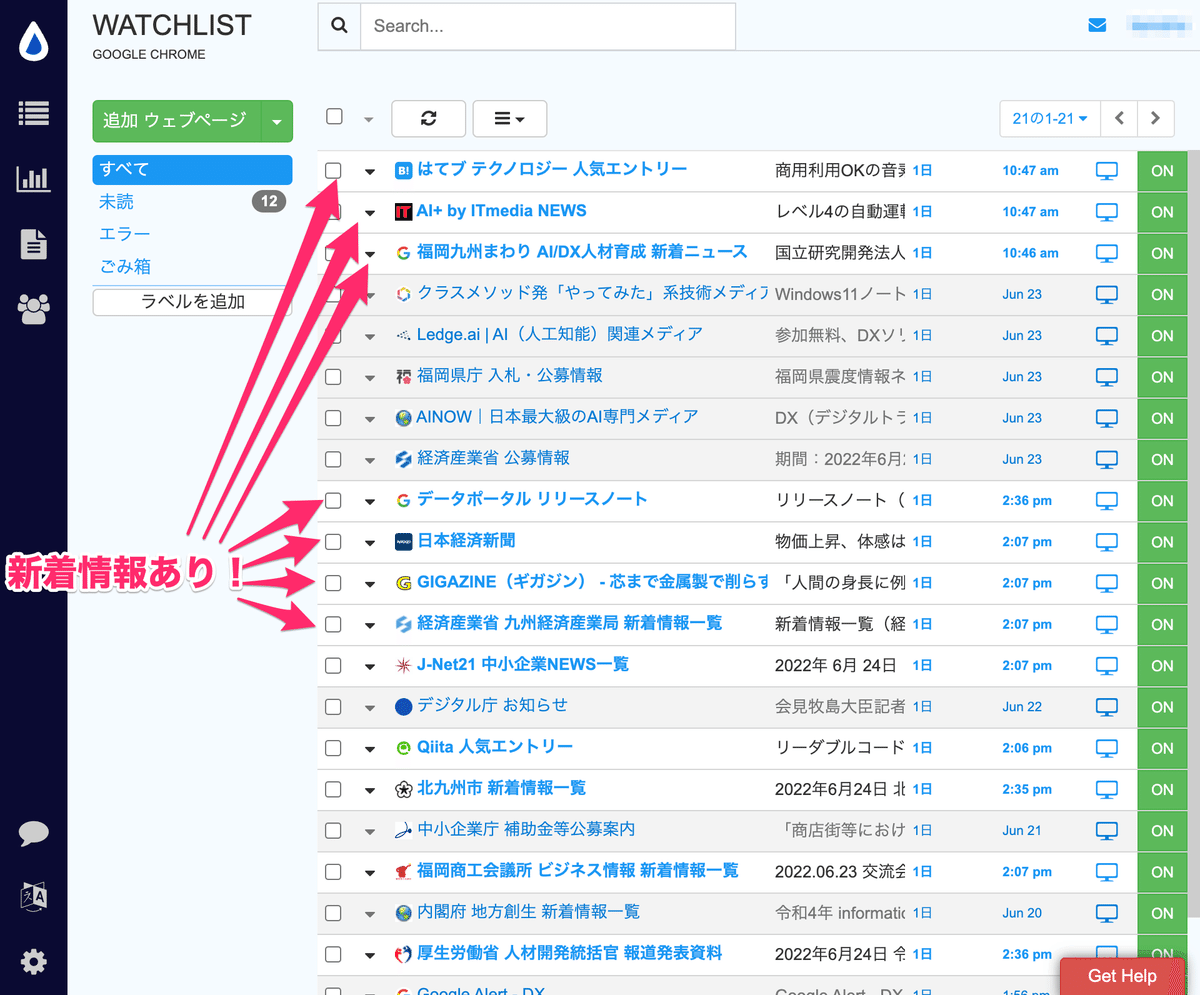This screenshot has height=995, width=1200.
Task: Open the team members icon
Action: [x=33, y=310]
